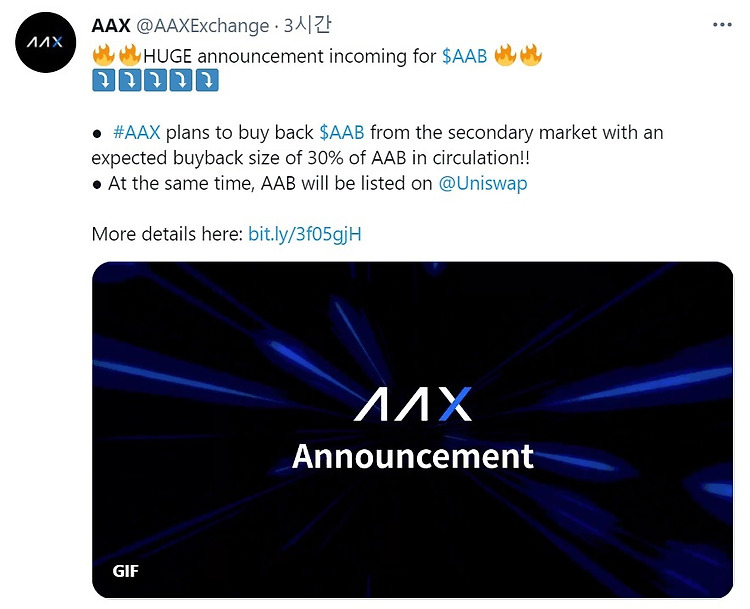Click the middle blue down-arrow emoji
The image size is (750, 609).
155,80
